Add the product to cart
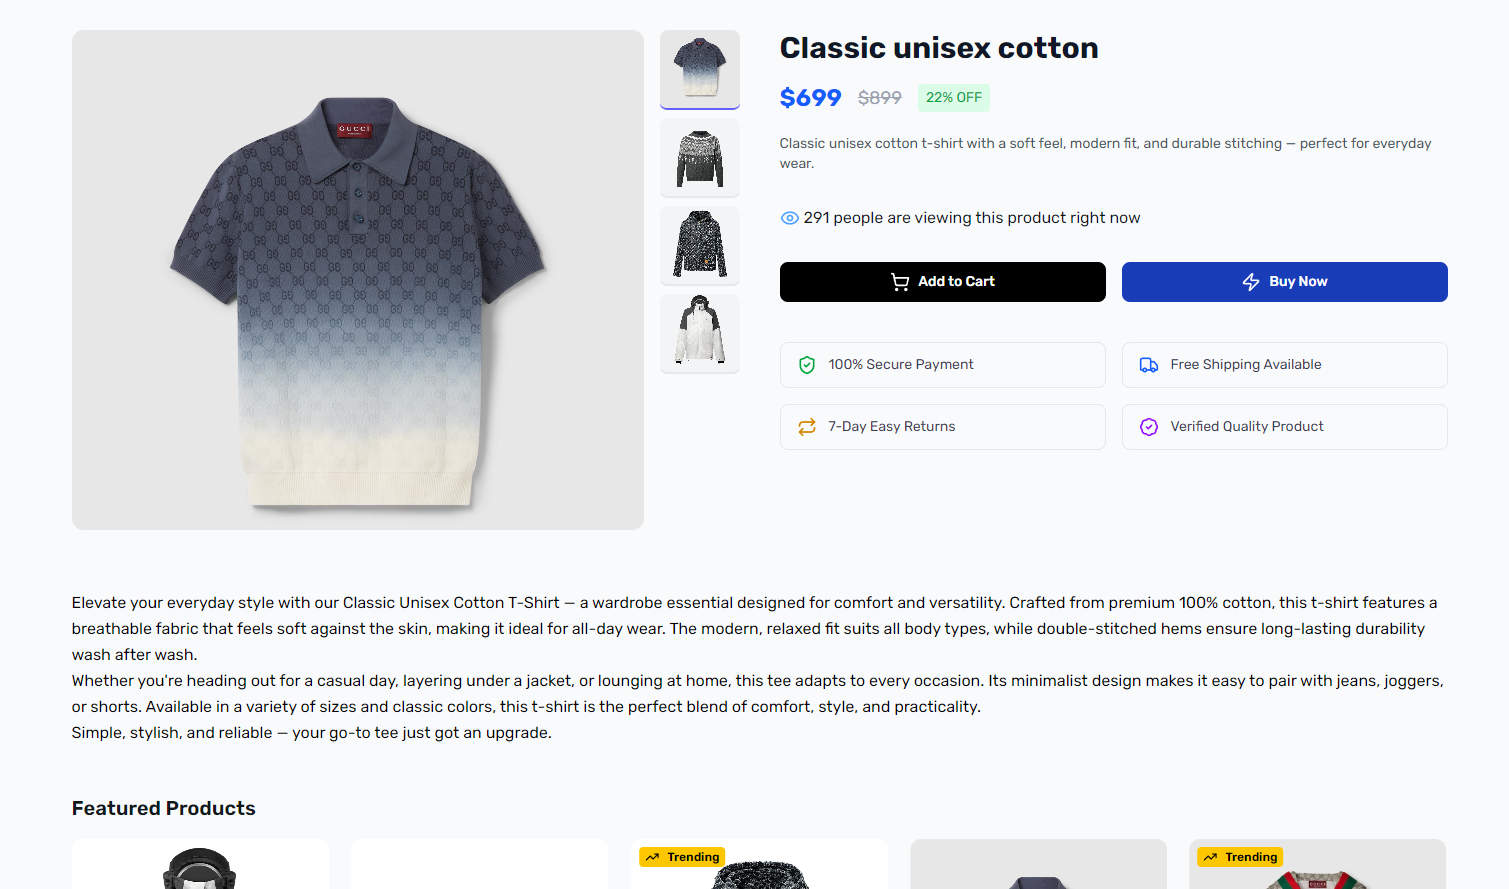1509x889 pixels. click(943, 282)
